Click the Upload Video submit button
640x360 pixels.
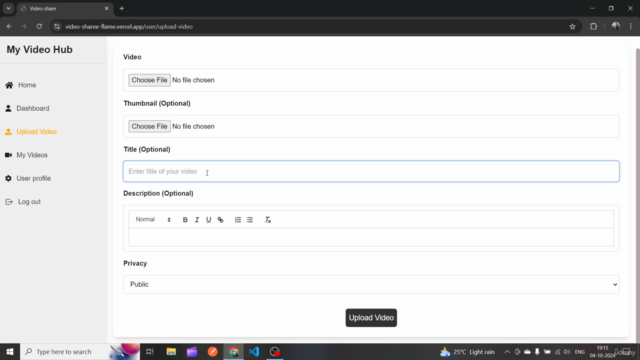[371, 318]
